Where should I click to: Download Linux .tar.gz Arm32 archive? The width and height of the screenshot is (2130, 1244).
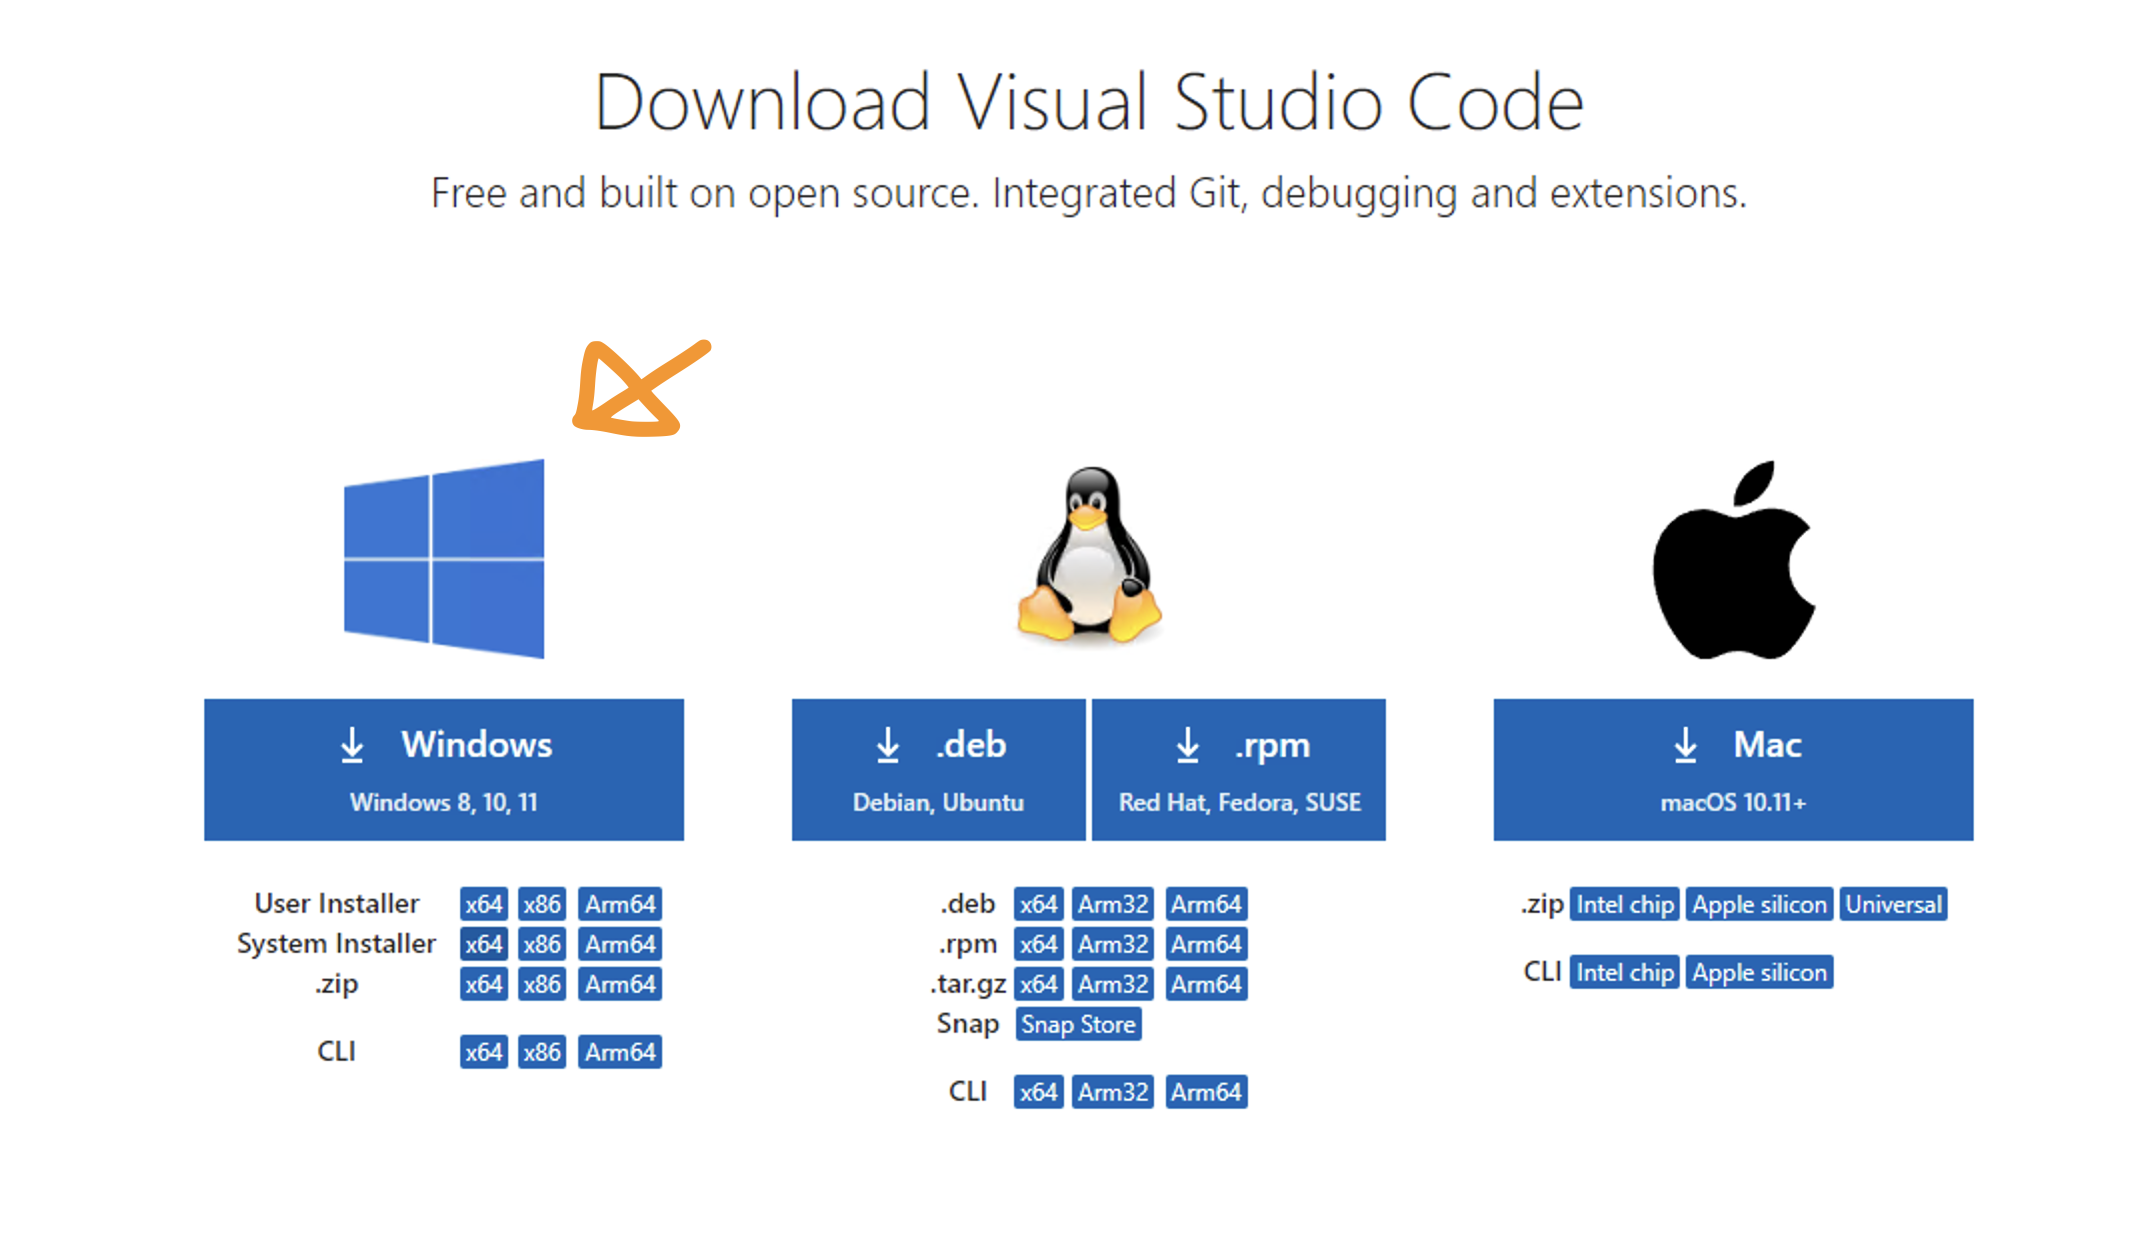coord(1113,984)
